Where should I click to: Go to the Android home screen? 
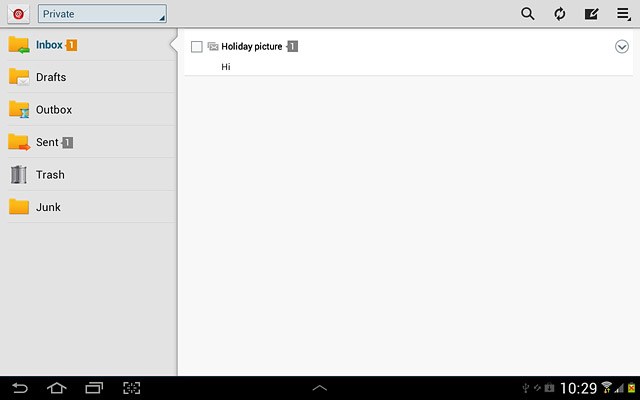point(57,388)
